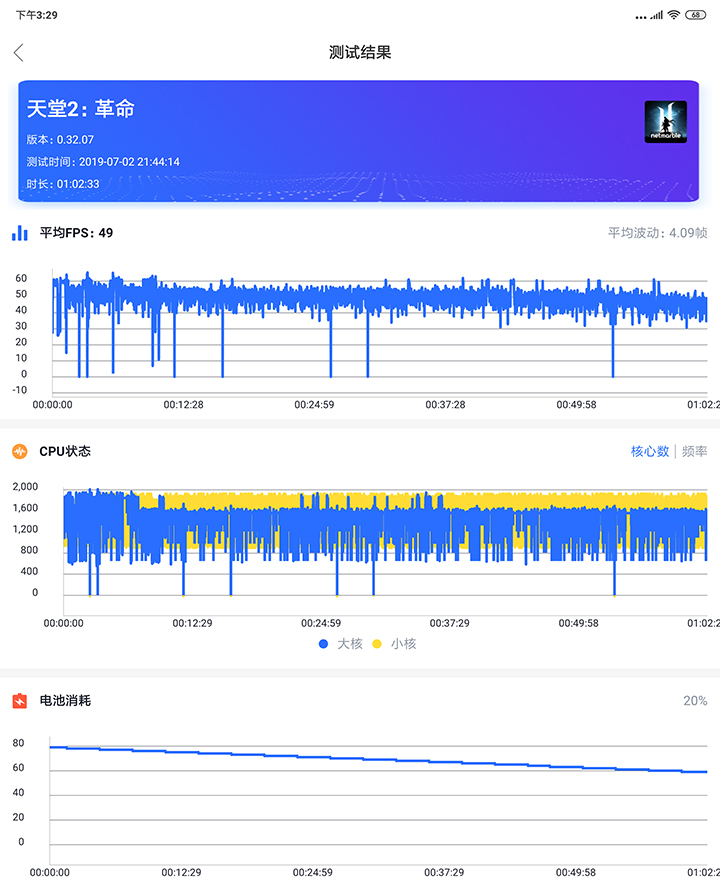720x887 pixels.
Task: Click the red 电池消耗 battery icon
Action: 20,701
